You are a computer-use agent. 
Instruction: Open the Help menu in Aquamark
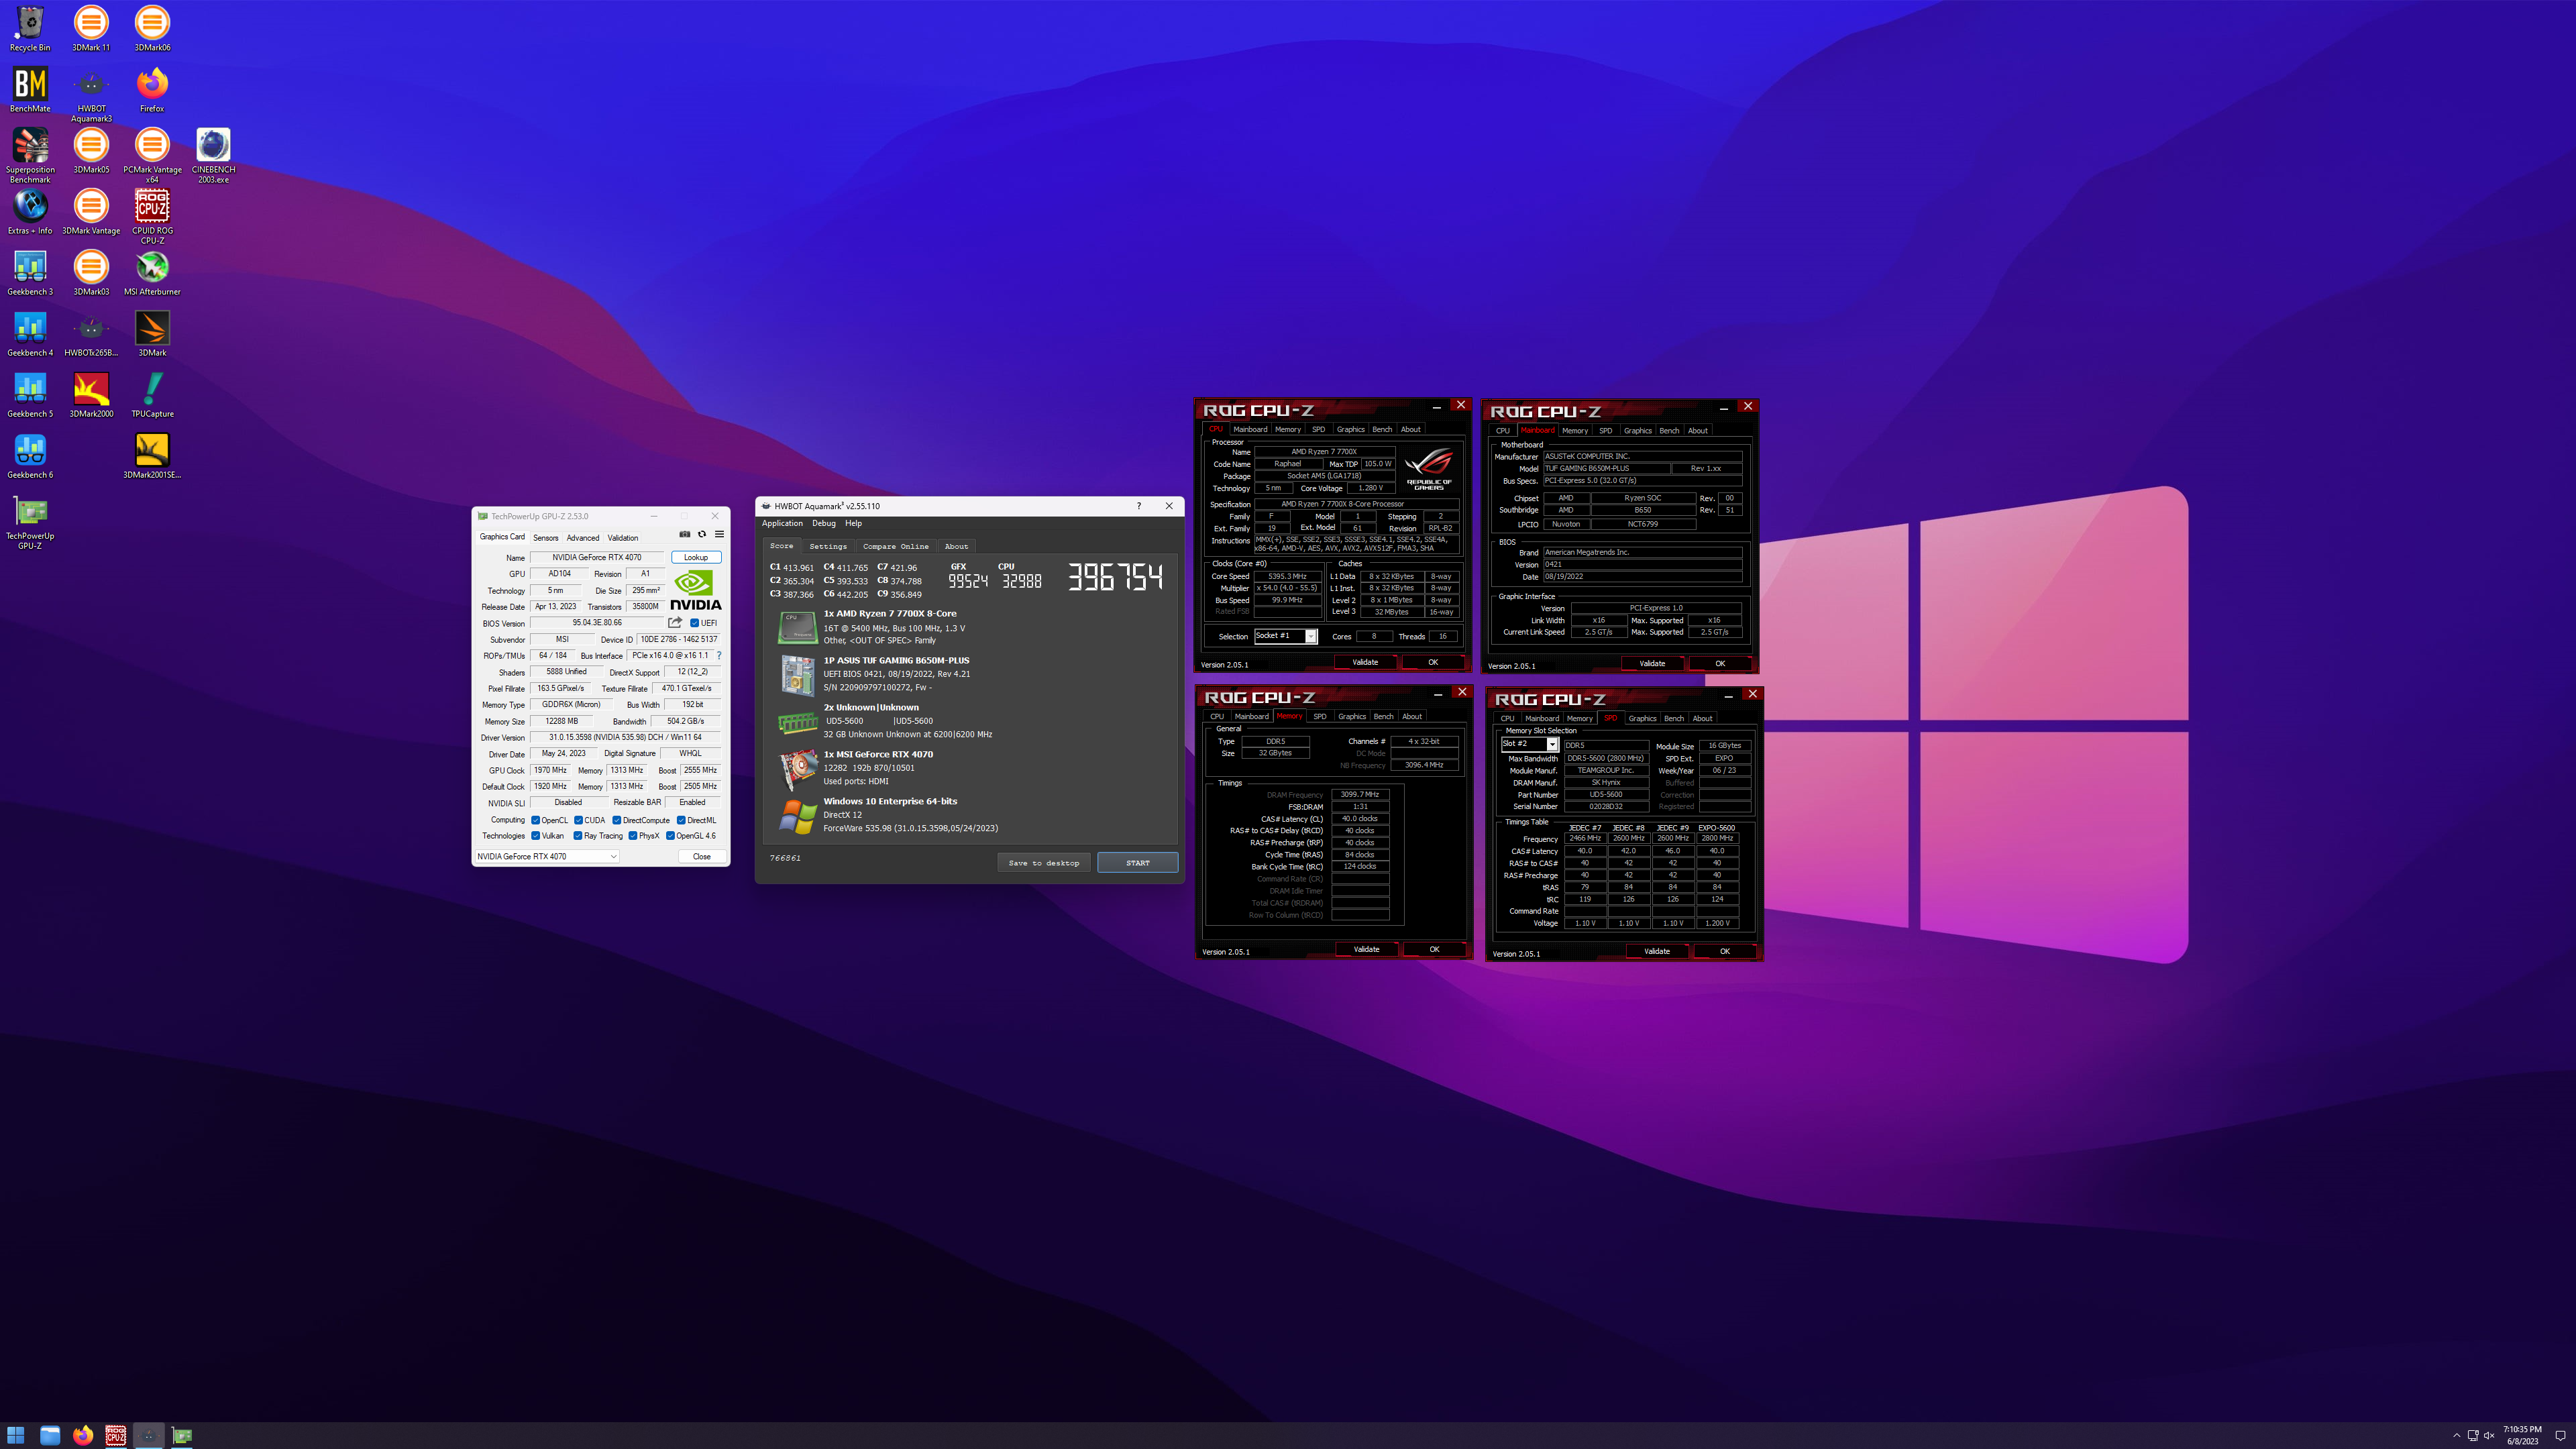pos(853,524)
